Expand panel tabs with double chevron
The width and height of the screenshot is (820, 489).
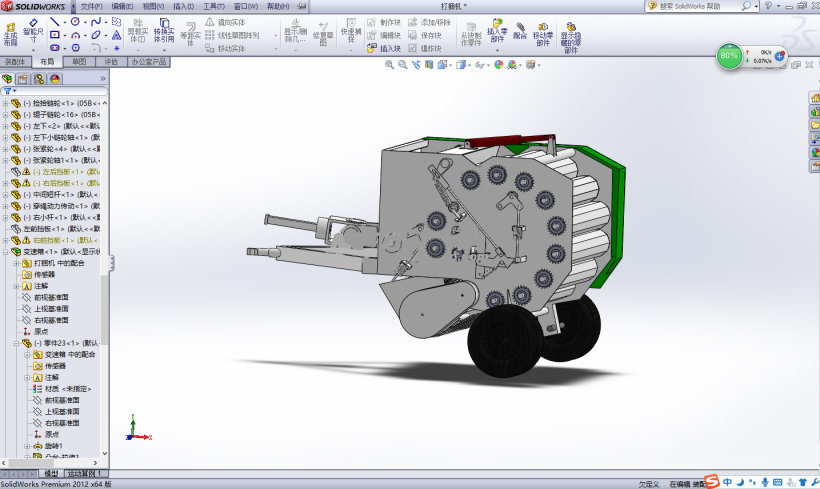coord(102,78)
